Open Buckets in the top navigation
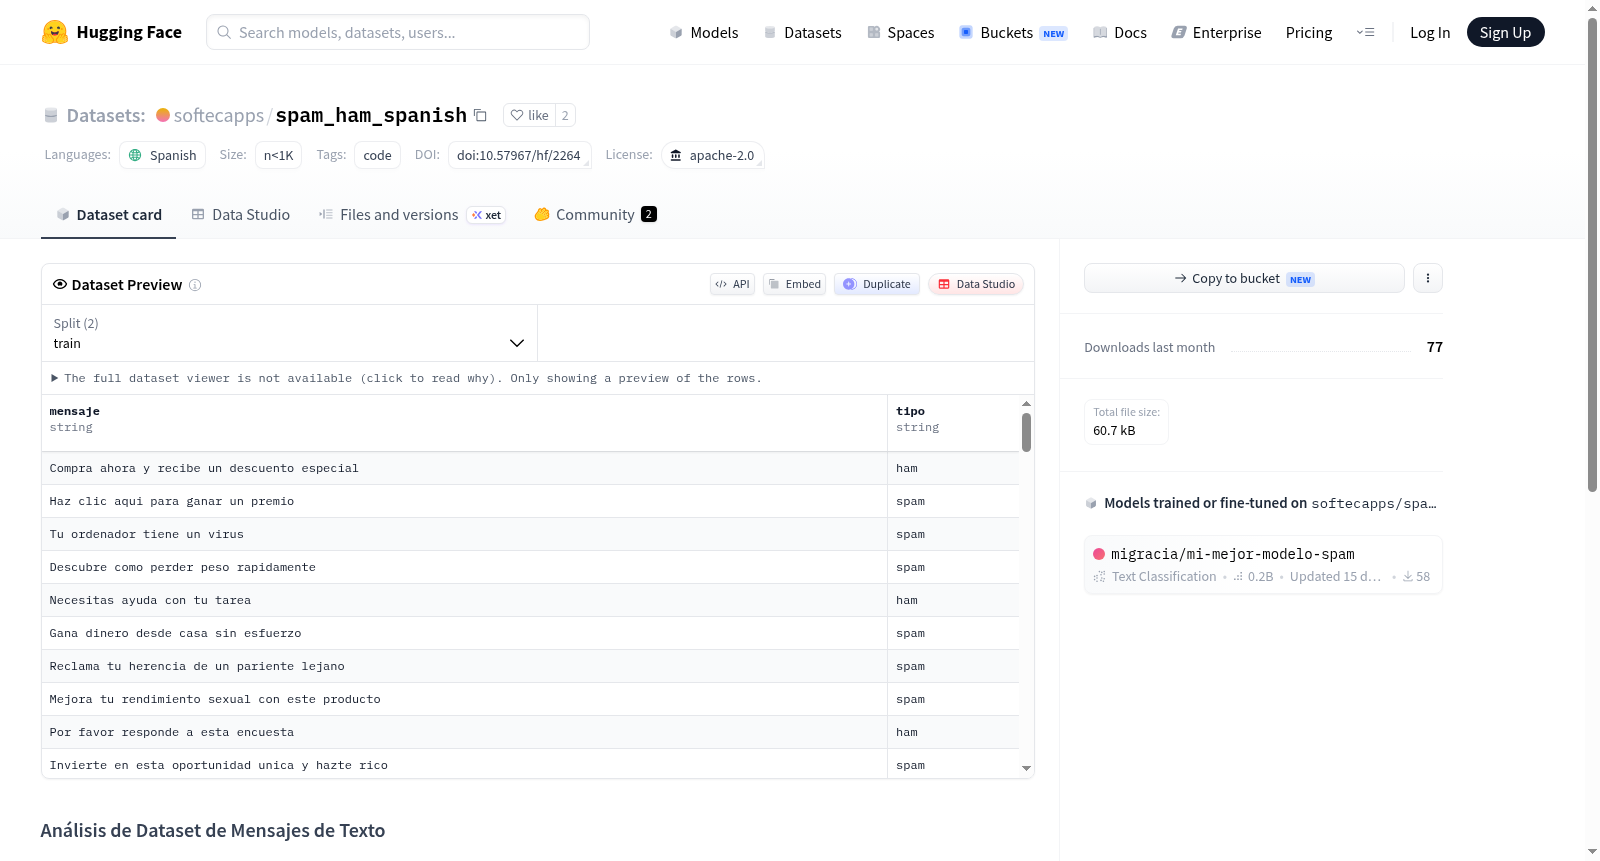The height and width of the screenshot is (861, 1600). point(1013,32)
